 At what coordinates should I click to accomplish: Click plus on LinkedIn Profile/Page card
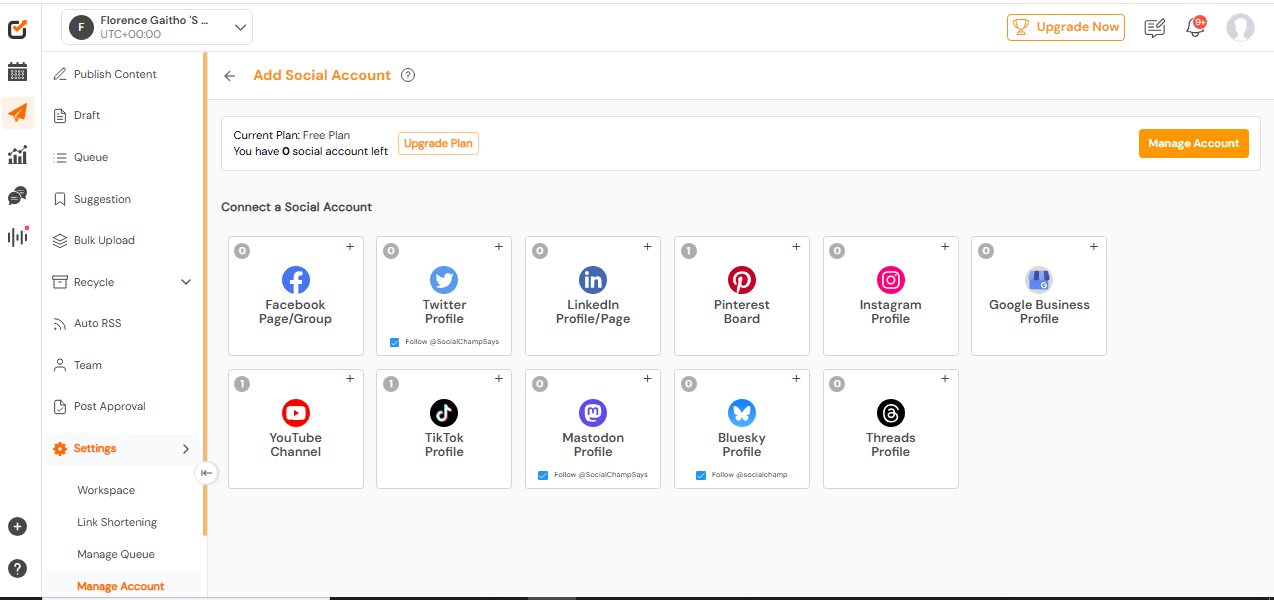pyautogui.click(x=647, y=247)
